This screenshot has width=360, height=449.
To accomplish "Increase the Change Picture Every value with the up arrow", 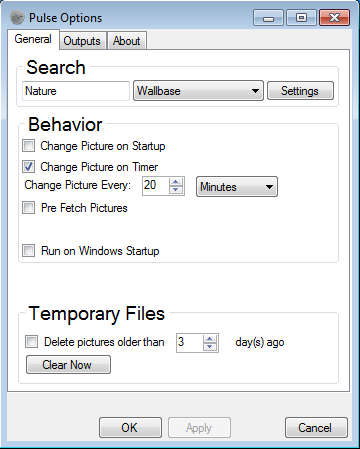I will (176, 182).
